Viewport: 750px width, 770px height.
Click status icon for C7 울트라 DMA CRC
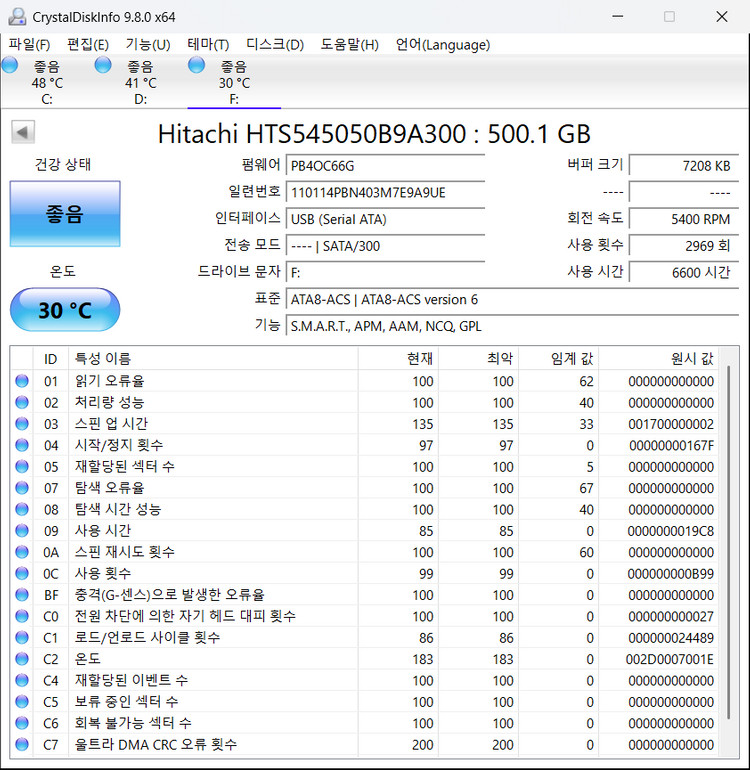[x=22, y=744]
